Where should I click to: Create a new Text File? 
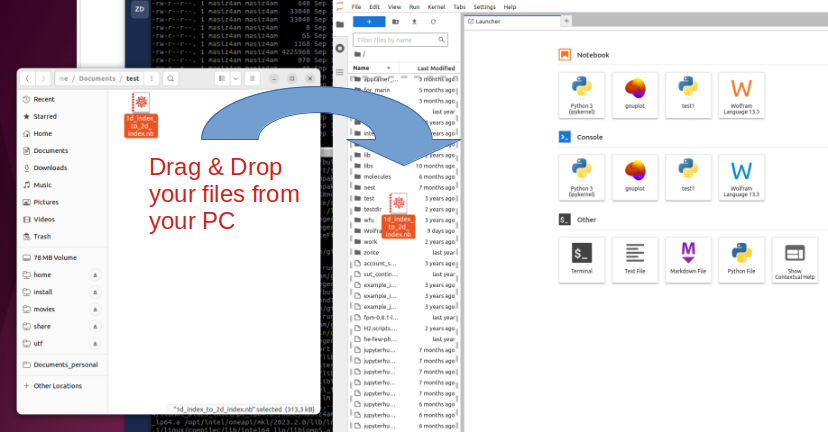coord(635,260)
